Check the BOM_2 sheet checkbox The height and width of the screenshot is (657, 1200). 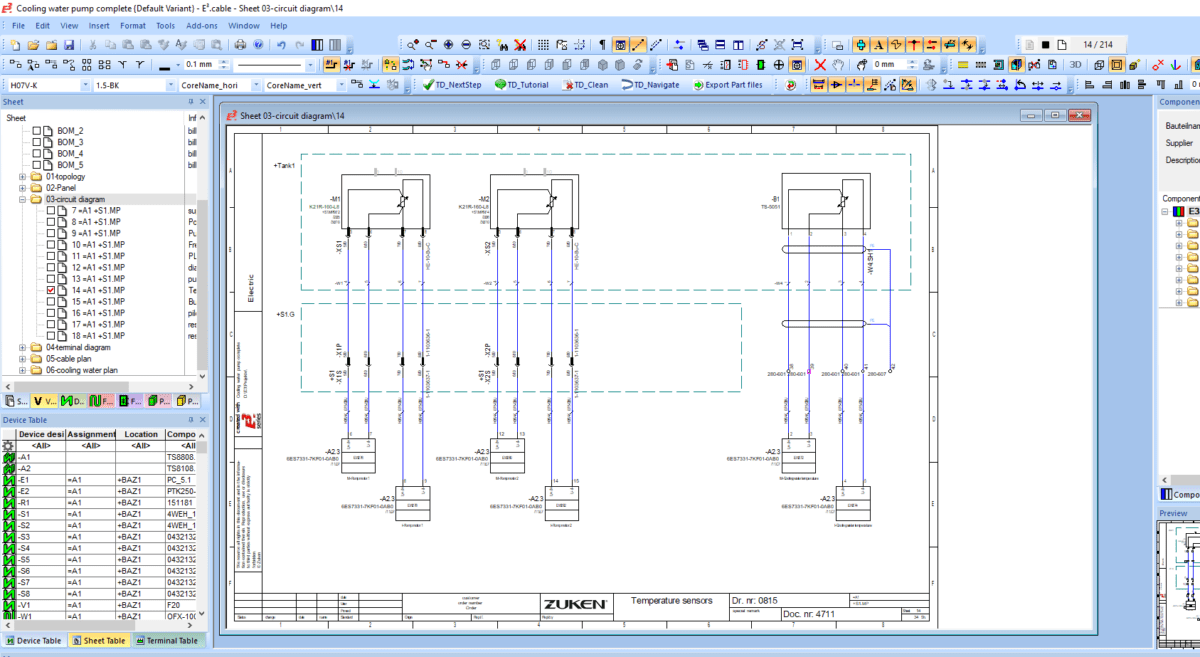point(38,131)
